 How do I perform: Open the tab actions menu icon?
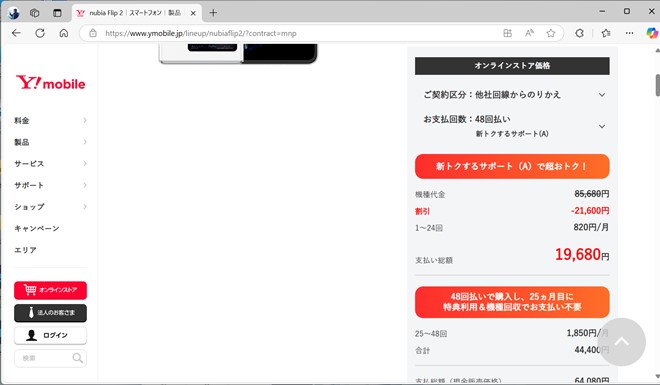[x=57, y=13]
